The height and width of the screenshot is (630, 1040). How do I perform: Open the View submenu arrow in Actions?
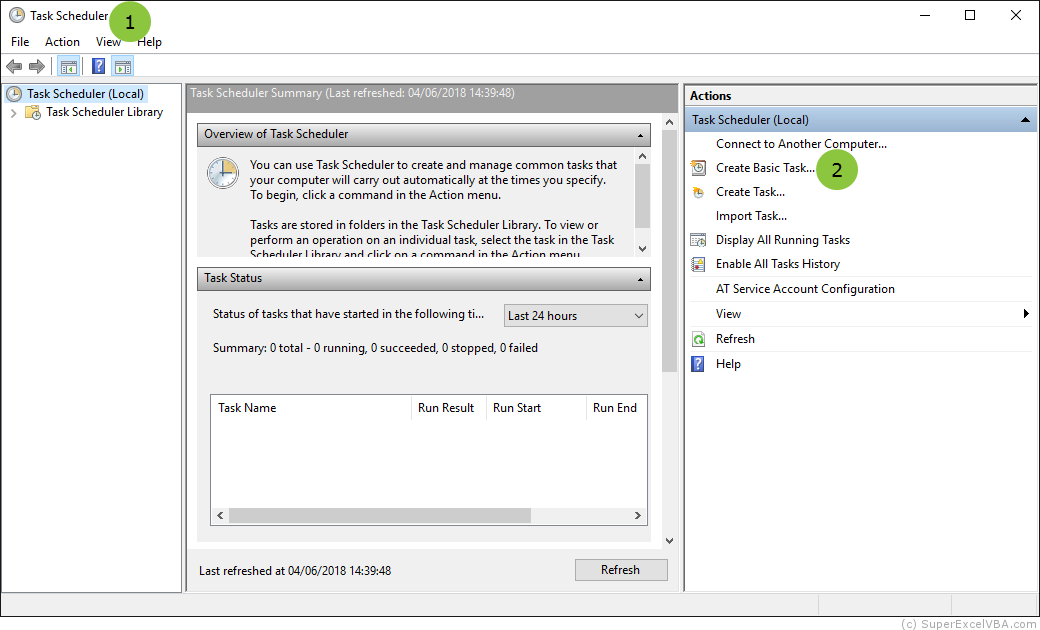coord(1027,314)
